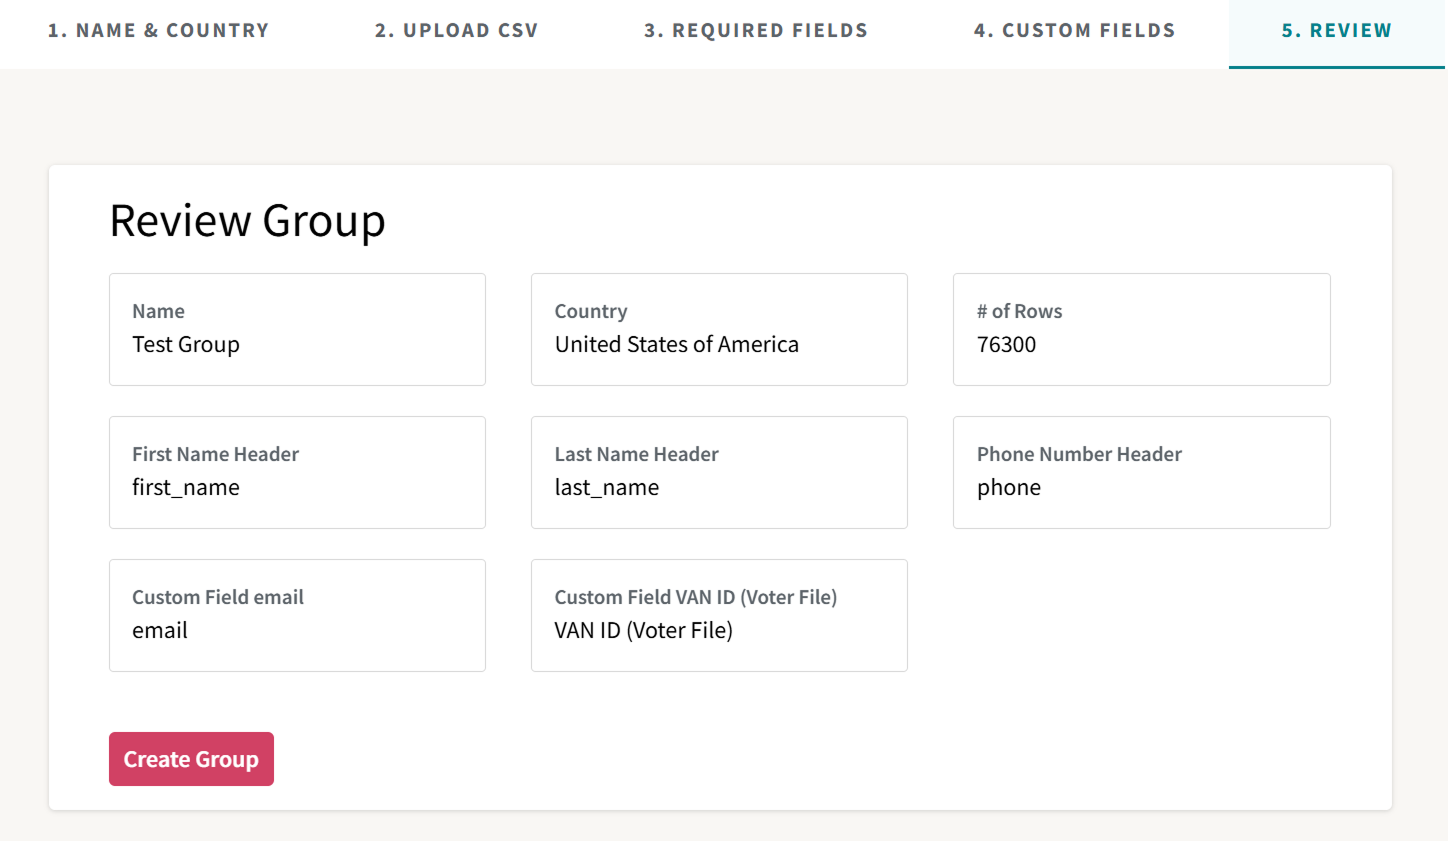Go to the Required Fields step

pos(755,30)
